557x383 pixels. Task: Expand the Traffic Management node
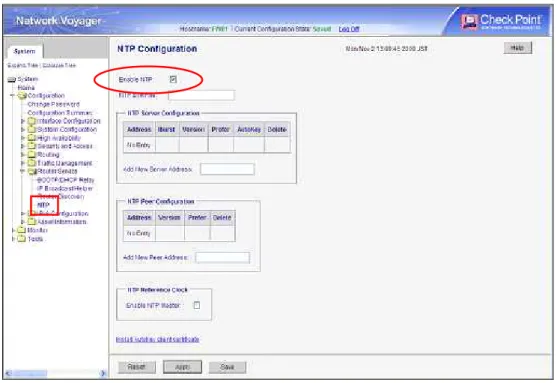point(23,163)
